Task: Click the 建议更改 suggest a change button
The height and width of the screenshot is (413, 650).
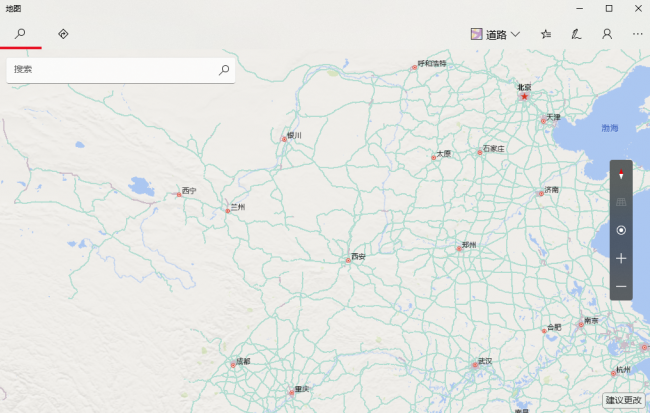Action: [623, 400]
